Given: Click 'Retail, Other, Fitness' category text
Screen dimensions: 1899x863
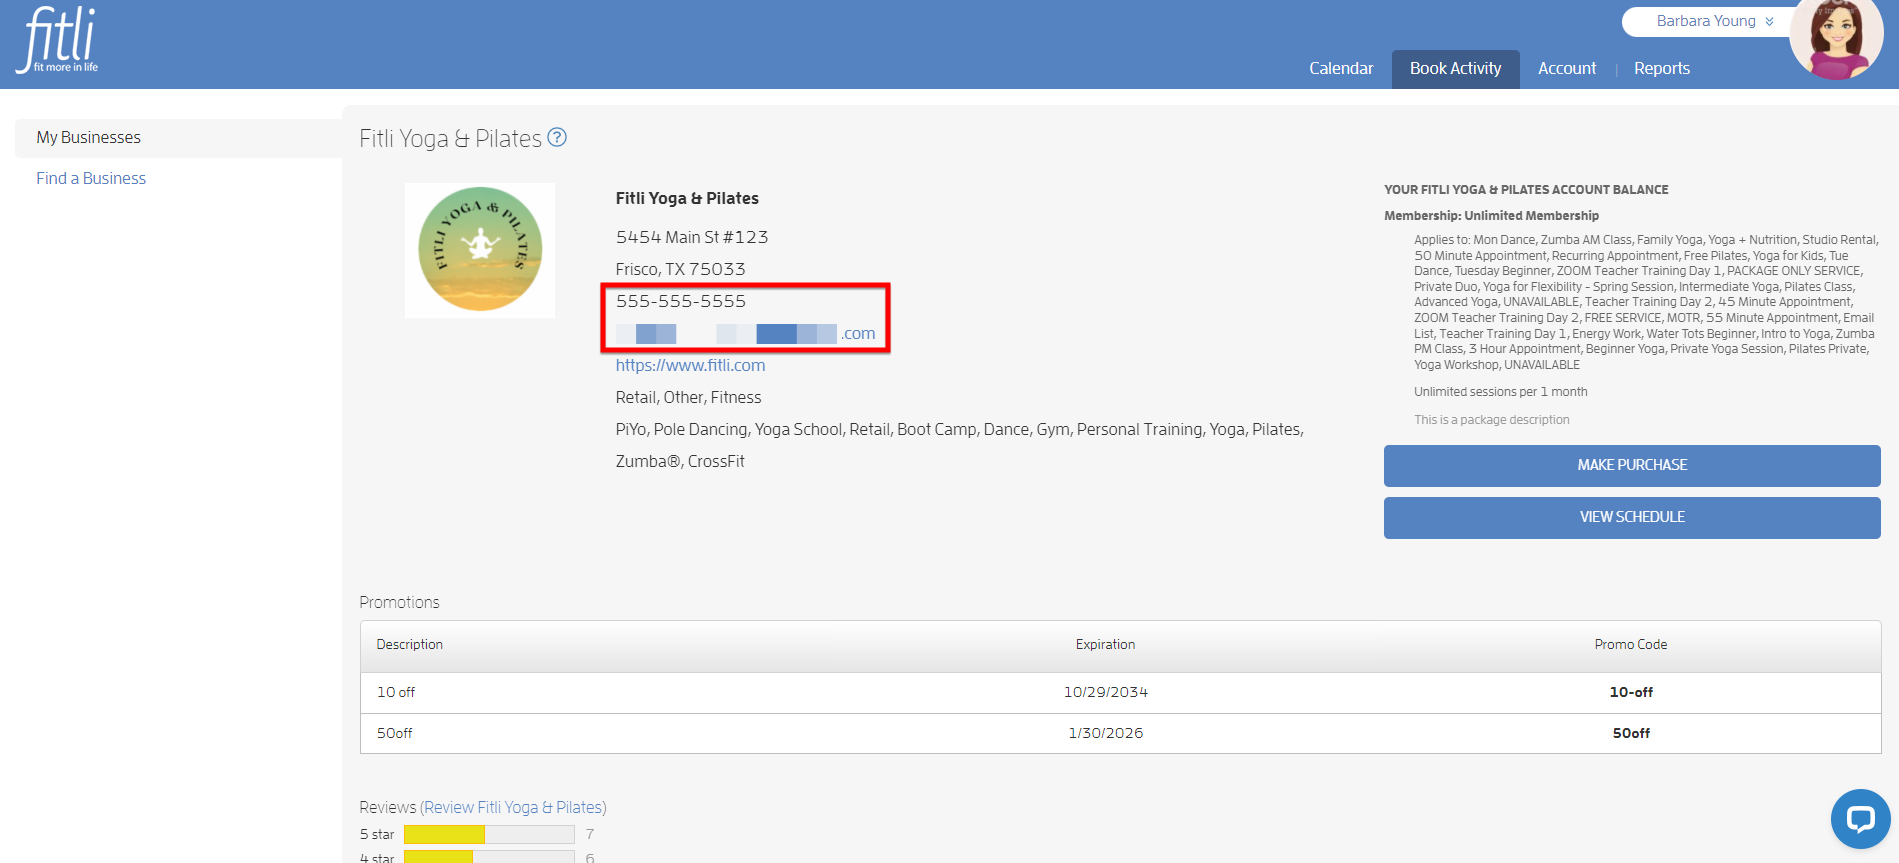Looking at the screenshot, I should coord(688,398).
